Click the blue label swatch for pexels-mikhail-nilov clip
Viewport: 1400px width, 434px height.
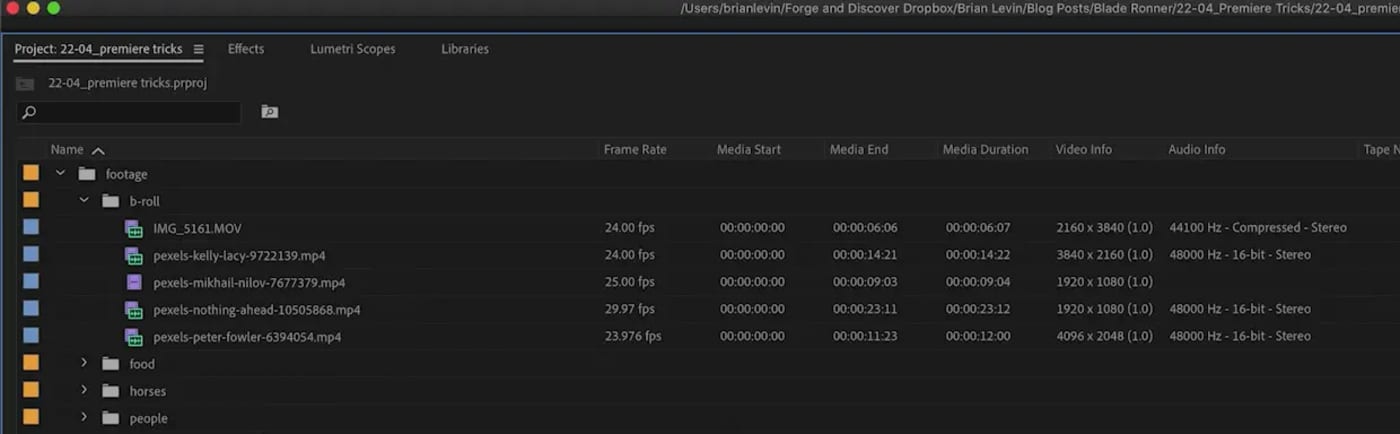coord(31,281)
